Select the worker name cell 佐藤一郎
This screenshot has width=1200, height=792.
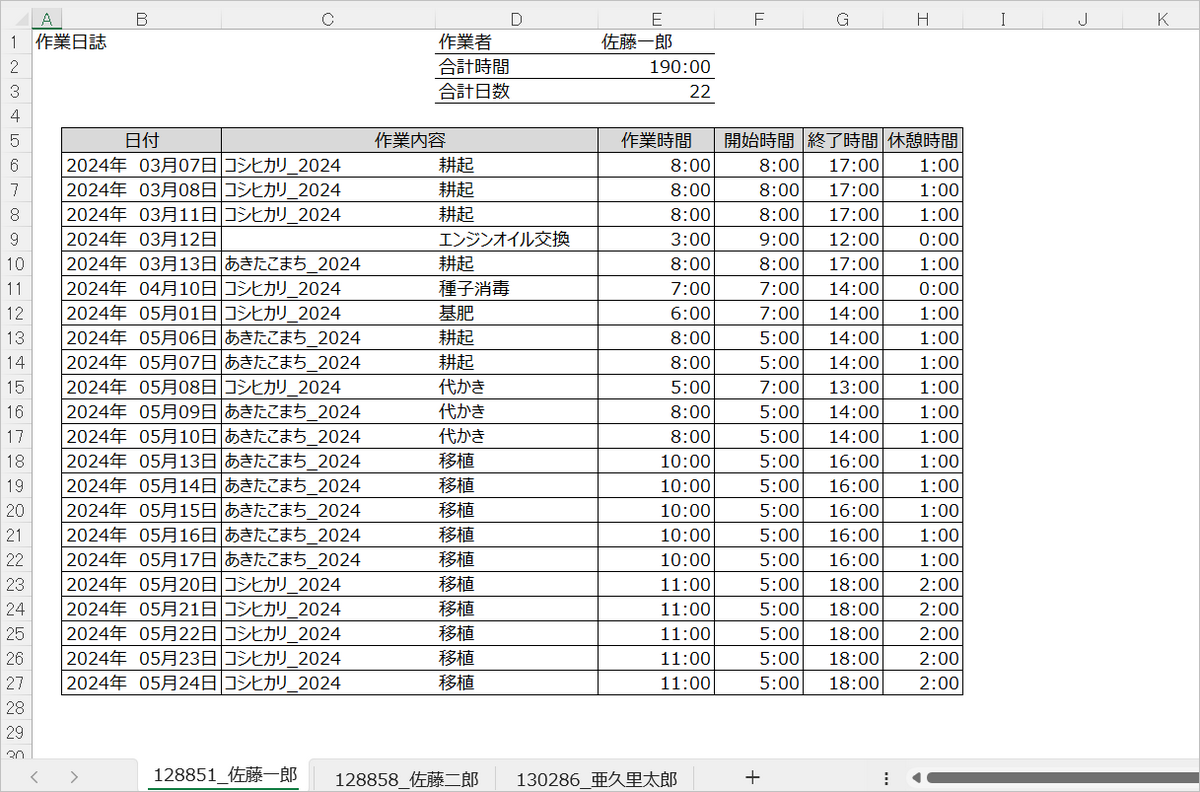(656, 42)
